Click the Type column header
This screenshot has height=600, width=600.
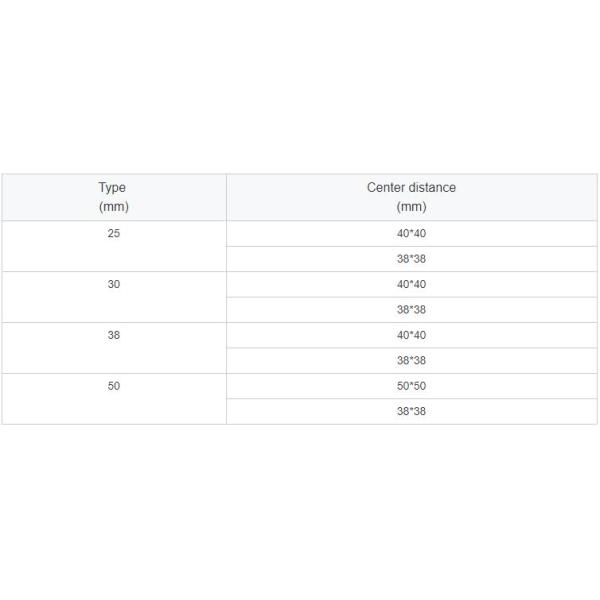point(113,187)
